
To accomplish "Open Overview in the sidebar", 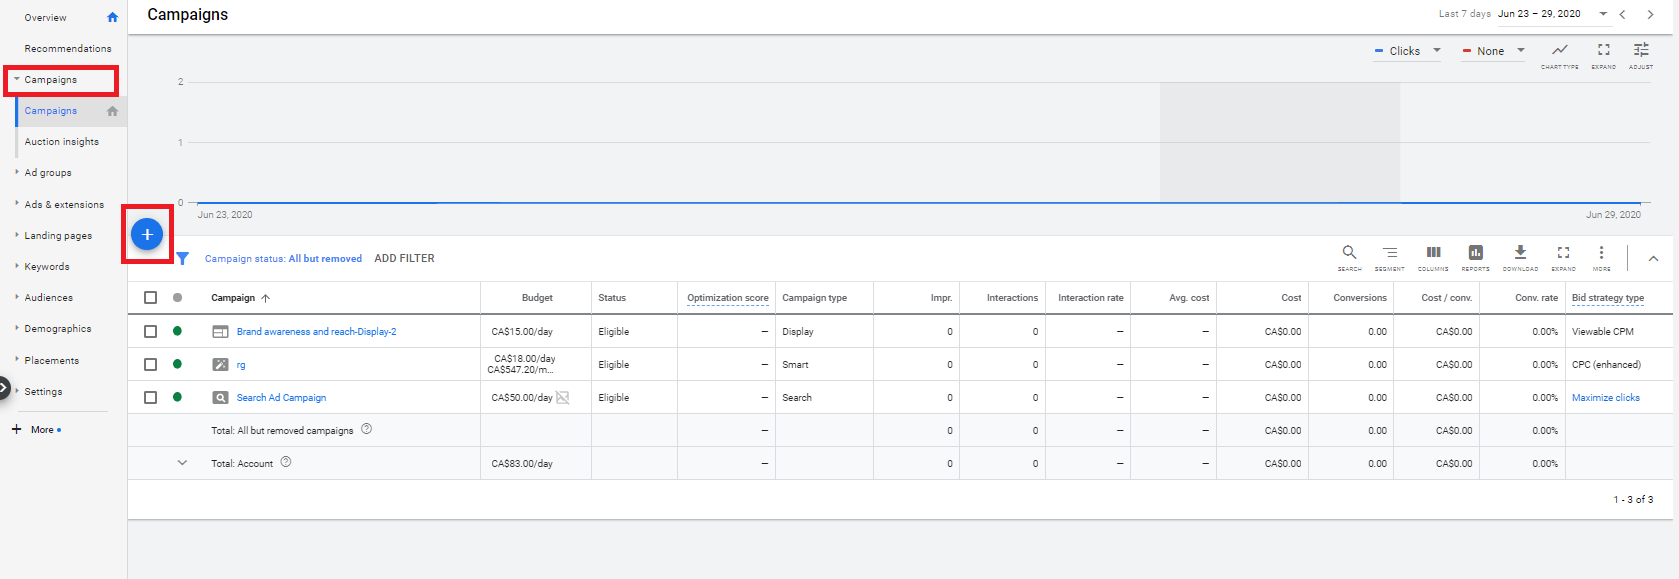I will (45, 18).
